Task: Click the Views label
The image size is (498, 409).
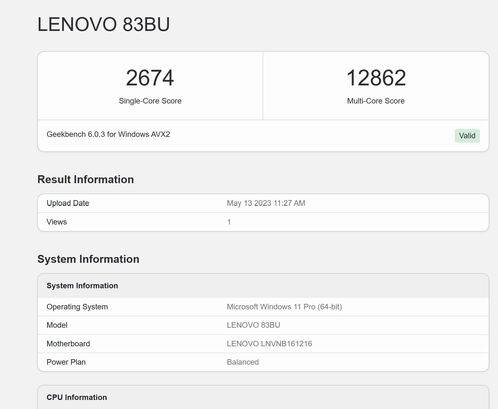Action: click(x=57, y=222)
